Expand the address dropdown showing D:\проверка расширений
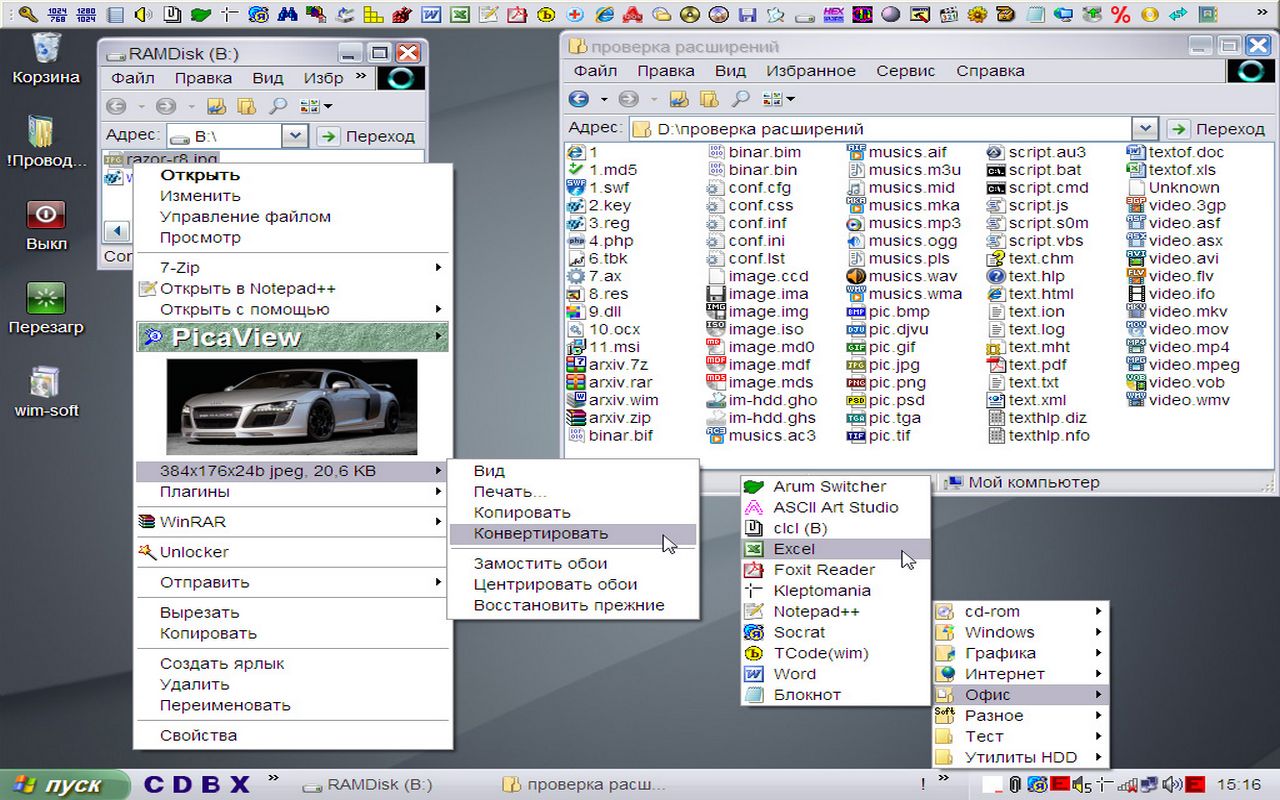The height and width of the screenshot is (800, 1280). tap(1144, 129)
